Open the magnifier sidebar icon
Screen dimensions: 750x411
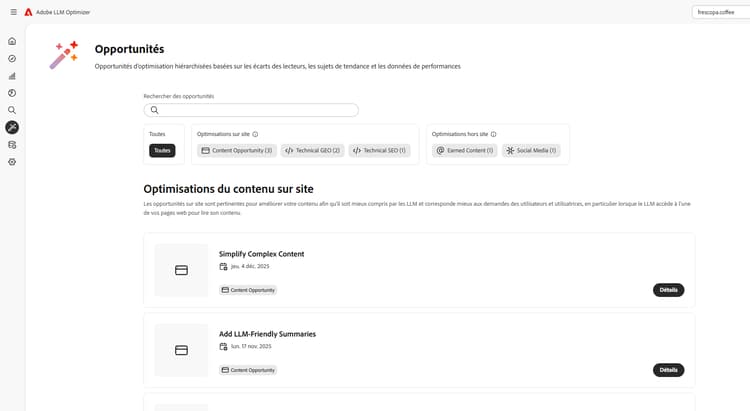click(12, 110)
